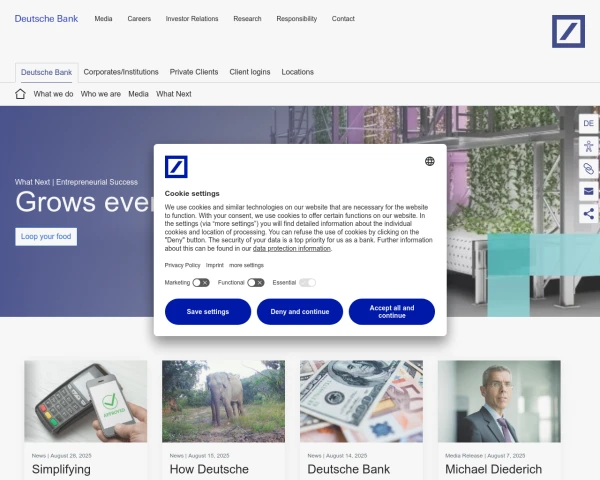Click the share icon in sidebar

click(589, 214)
